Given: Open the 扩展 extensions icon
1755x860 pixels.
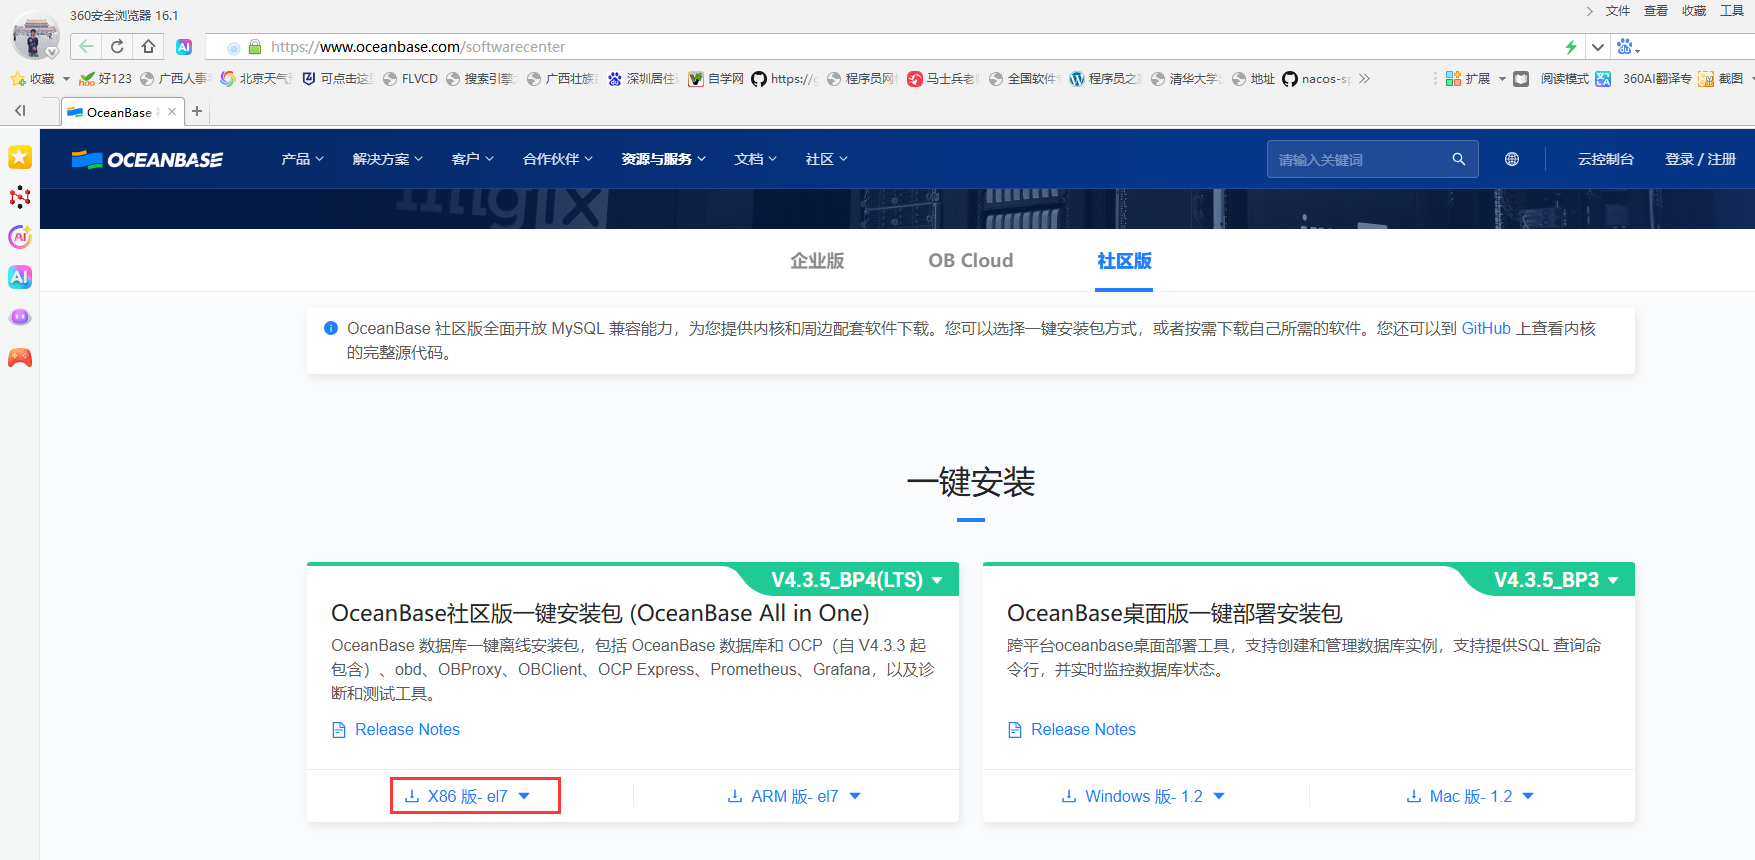Looking at the screenshot, I should pos(1454,78).
